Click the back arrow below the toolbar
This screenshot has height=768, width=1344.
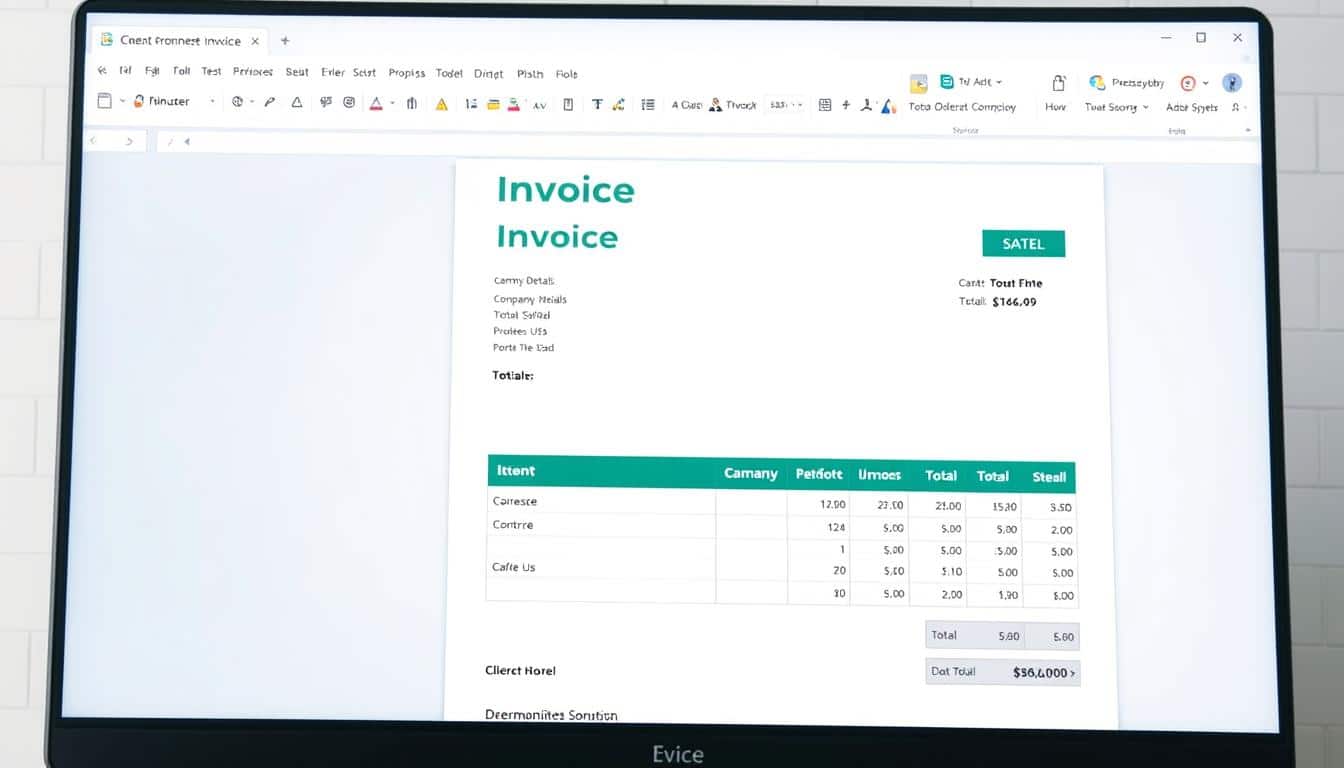(x=93, y=141)
